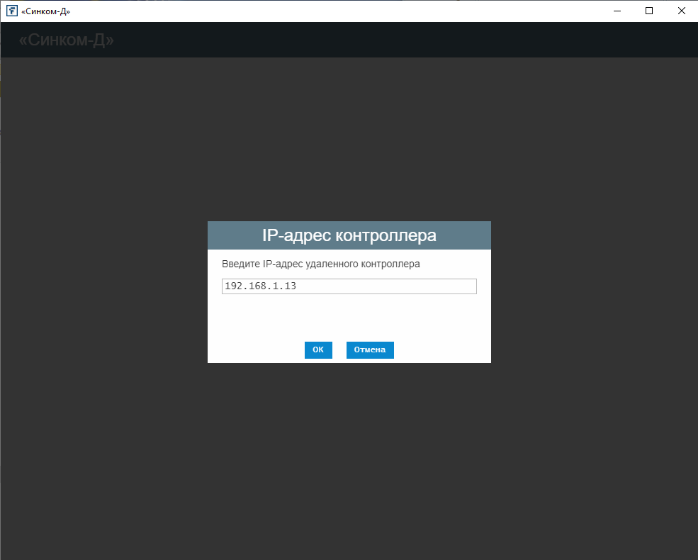Click the 192.168.1.13 text in the field
Image resolution: width=698 pixels, height=560 pixels.
coord(261,286)
